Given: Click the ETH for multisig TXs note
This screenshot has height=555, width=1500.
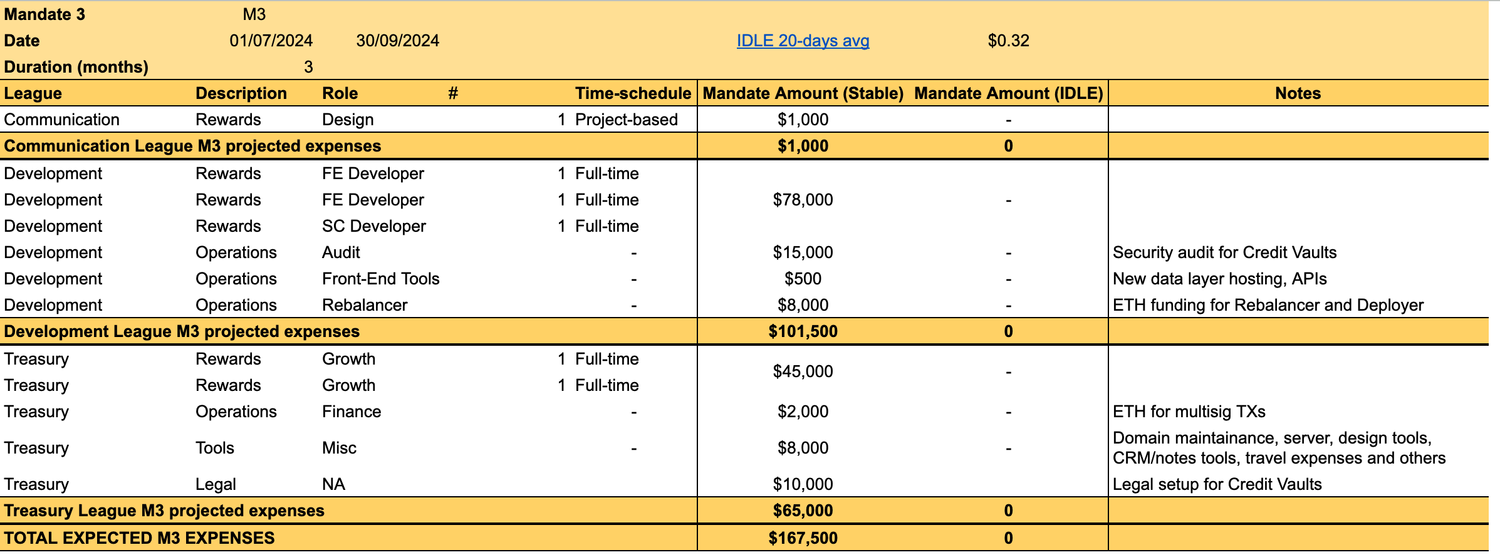Looking at the screenshot, I should pyautogui.click(x=1189, y=412).
